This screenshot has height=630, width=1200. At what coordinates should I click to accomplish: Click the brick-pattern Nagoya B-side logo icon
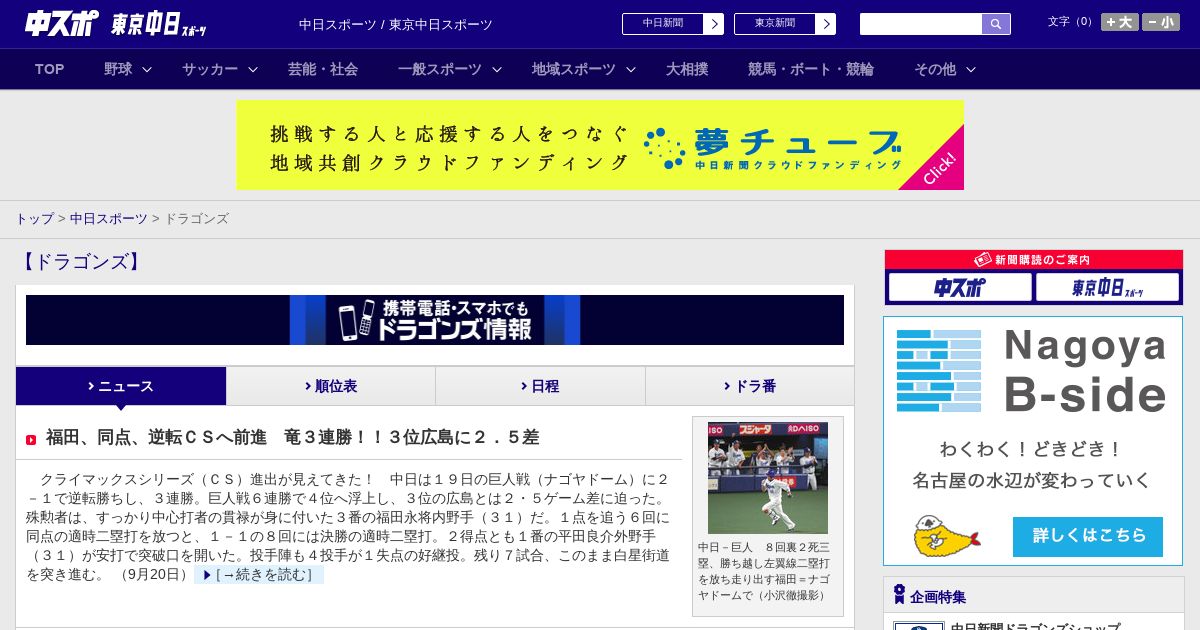tap(939, 370)
